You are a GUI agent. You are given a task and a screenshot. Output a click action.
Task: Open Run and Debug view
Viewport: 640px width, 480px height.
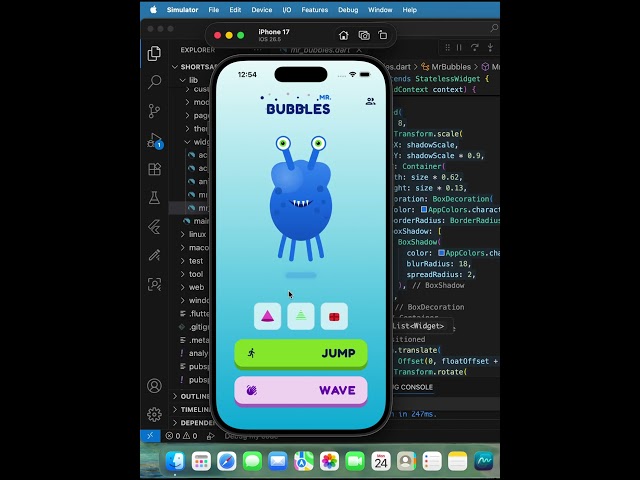coord(155,140)
